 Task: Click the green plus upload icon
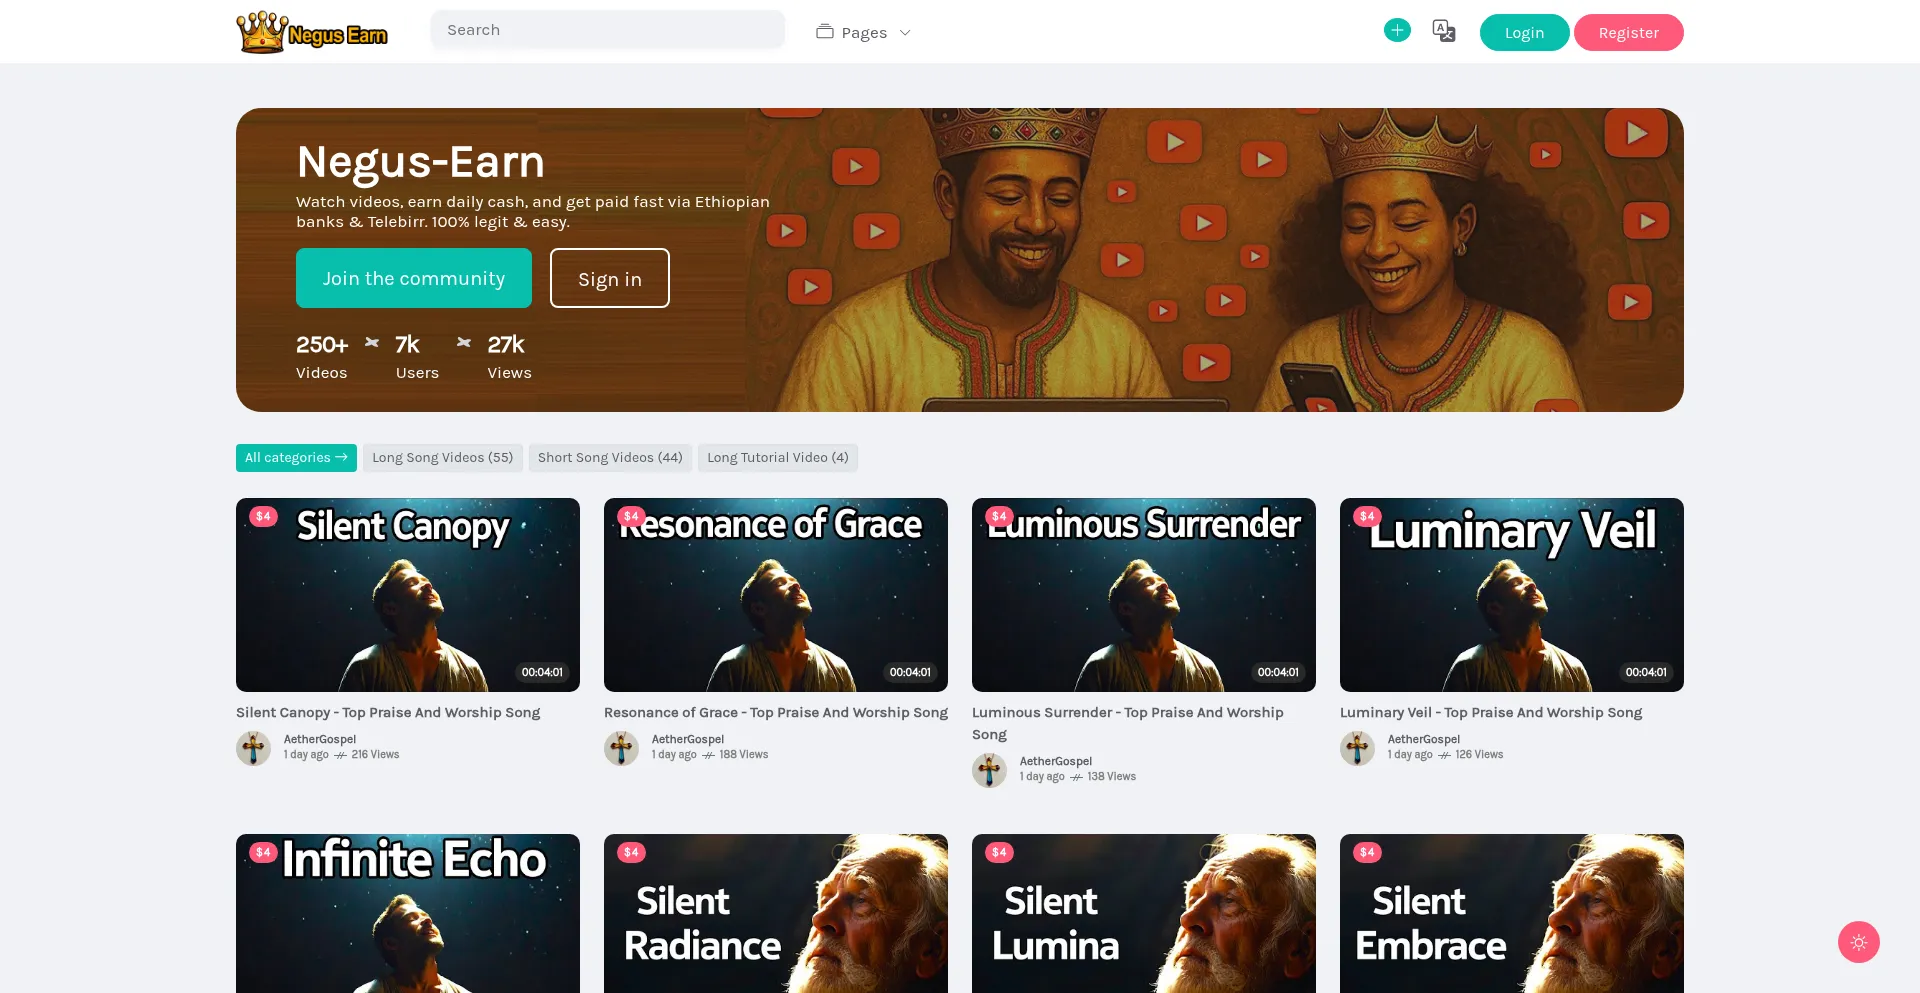pos(1397,30)
